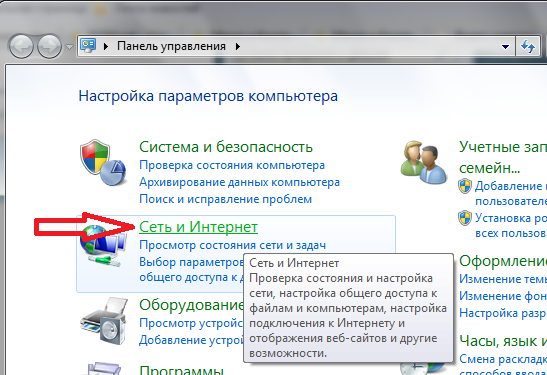Click the Forward navigation arrow button
Image resolution: width=547 pixels, height=375 pixels.
click(x=49, y=46)
